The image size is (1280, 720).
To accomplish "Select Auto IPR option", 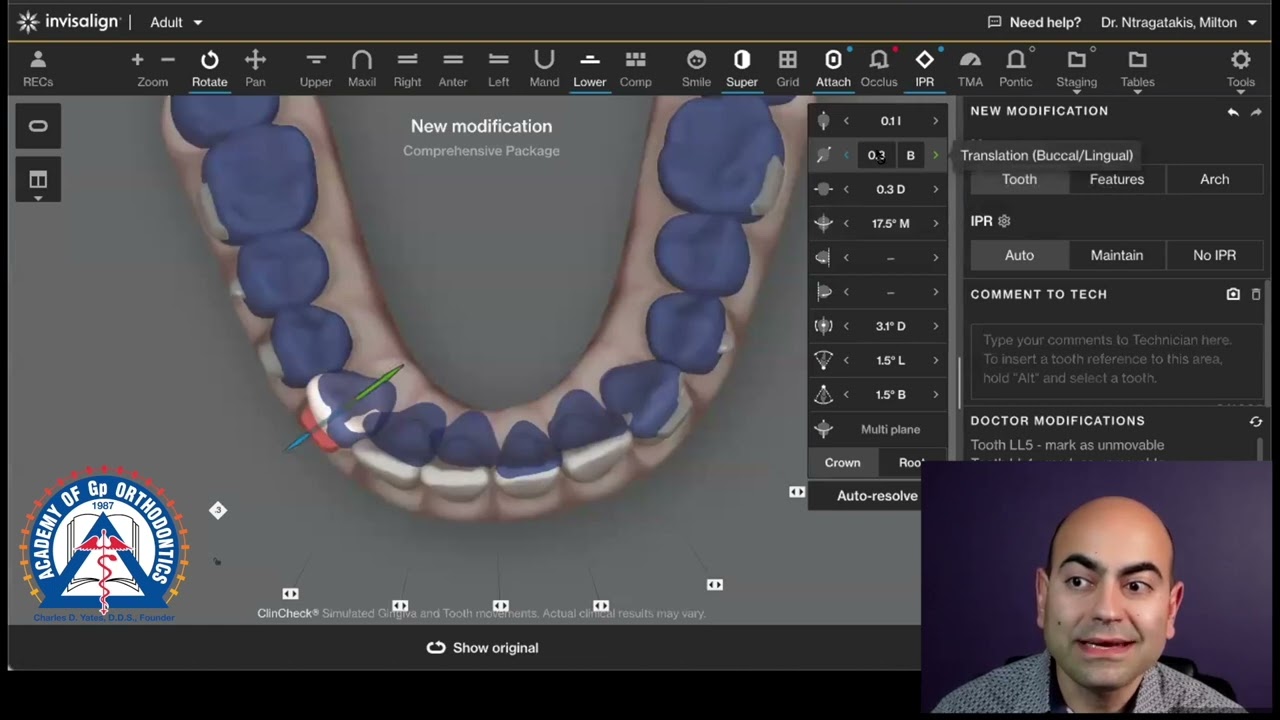I will pyautogui.click(x=1019, y=255).
